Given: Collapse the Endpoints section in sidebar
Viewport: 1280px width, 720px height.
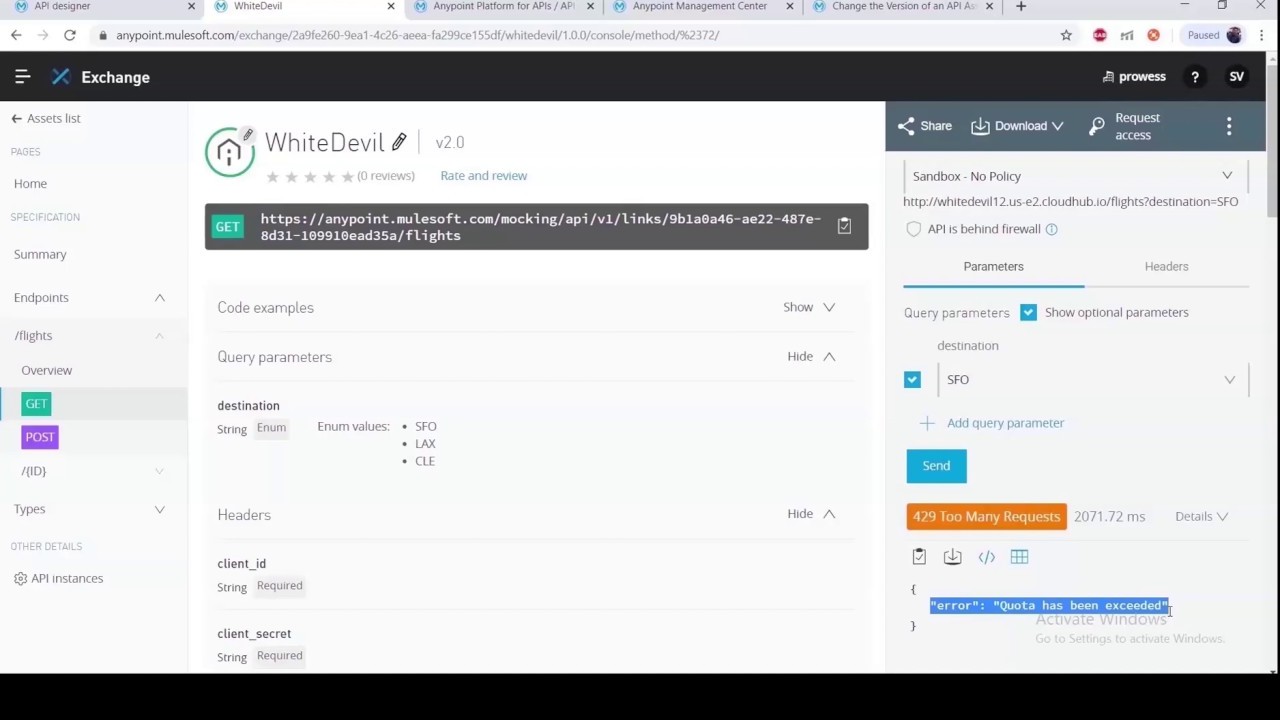Looking at the screenshot, I should coord(159,298).
